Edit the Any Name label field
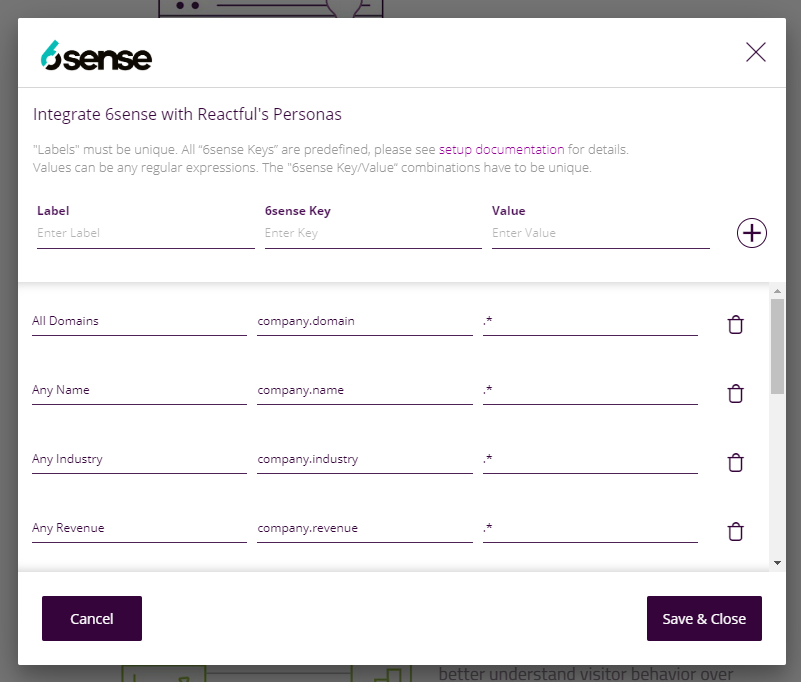Viewport: 801px width, 682px height. click(139, 390)
